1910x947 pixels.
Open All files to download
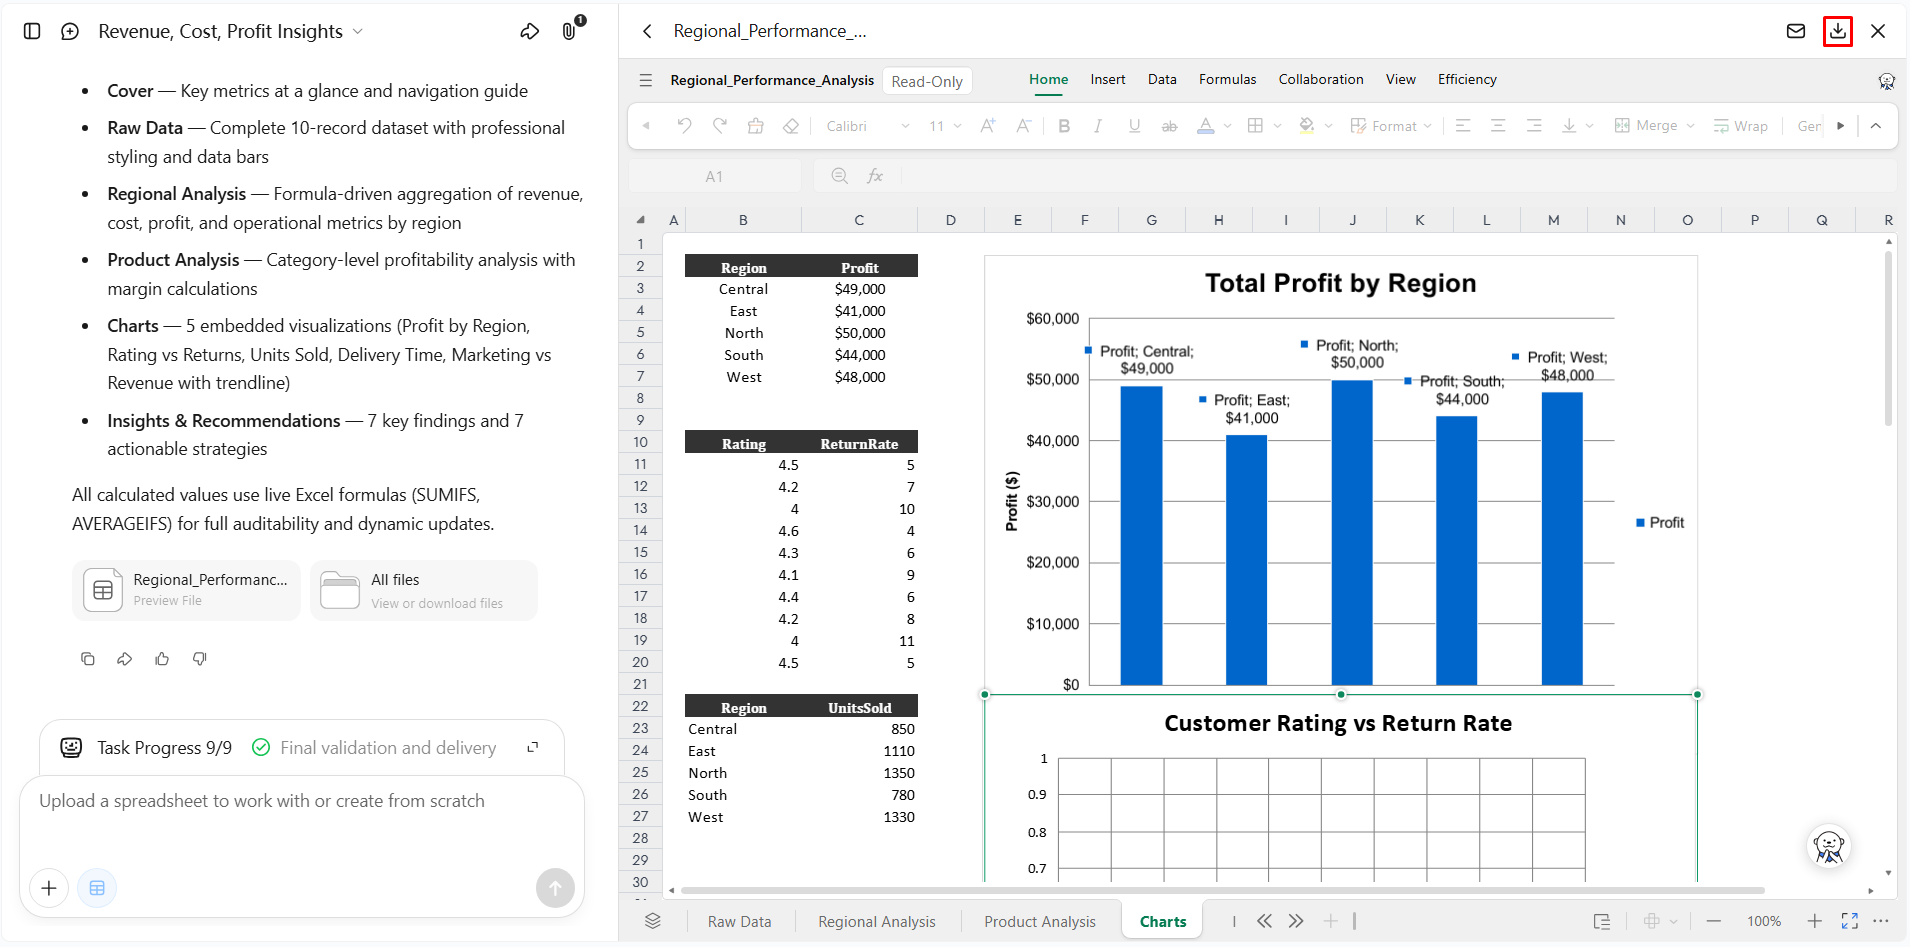[424, 590]
